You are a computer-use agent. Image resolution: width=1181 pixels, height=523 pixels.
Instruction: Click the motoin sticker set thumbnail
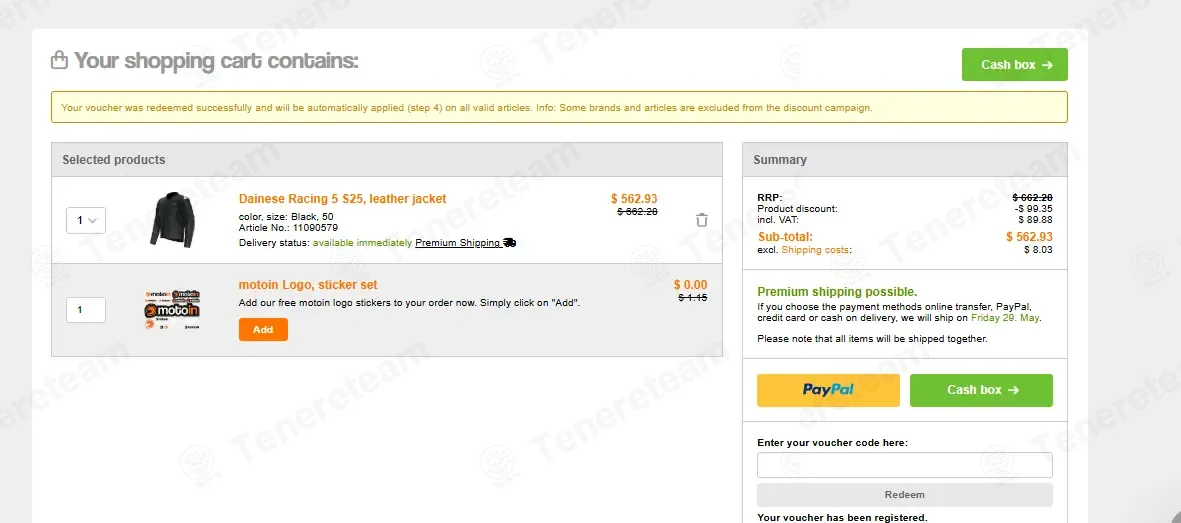172,309
